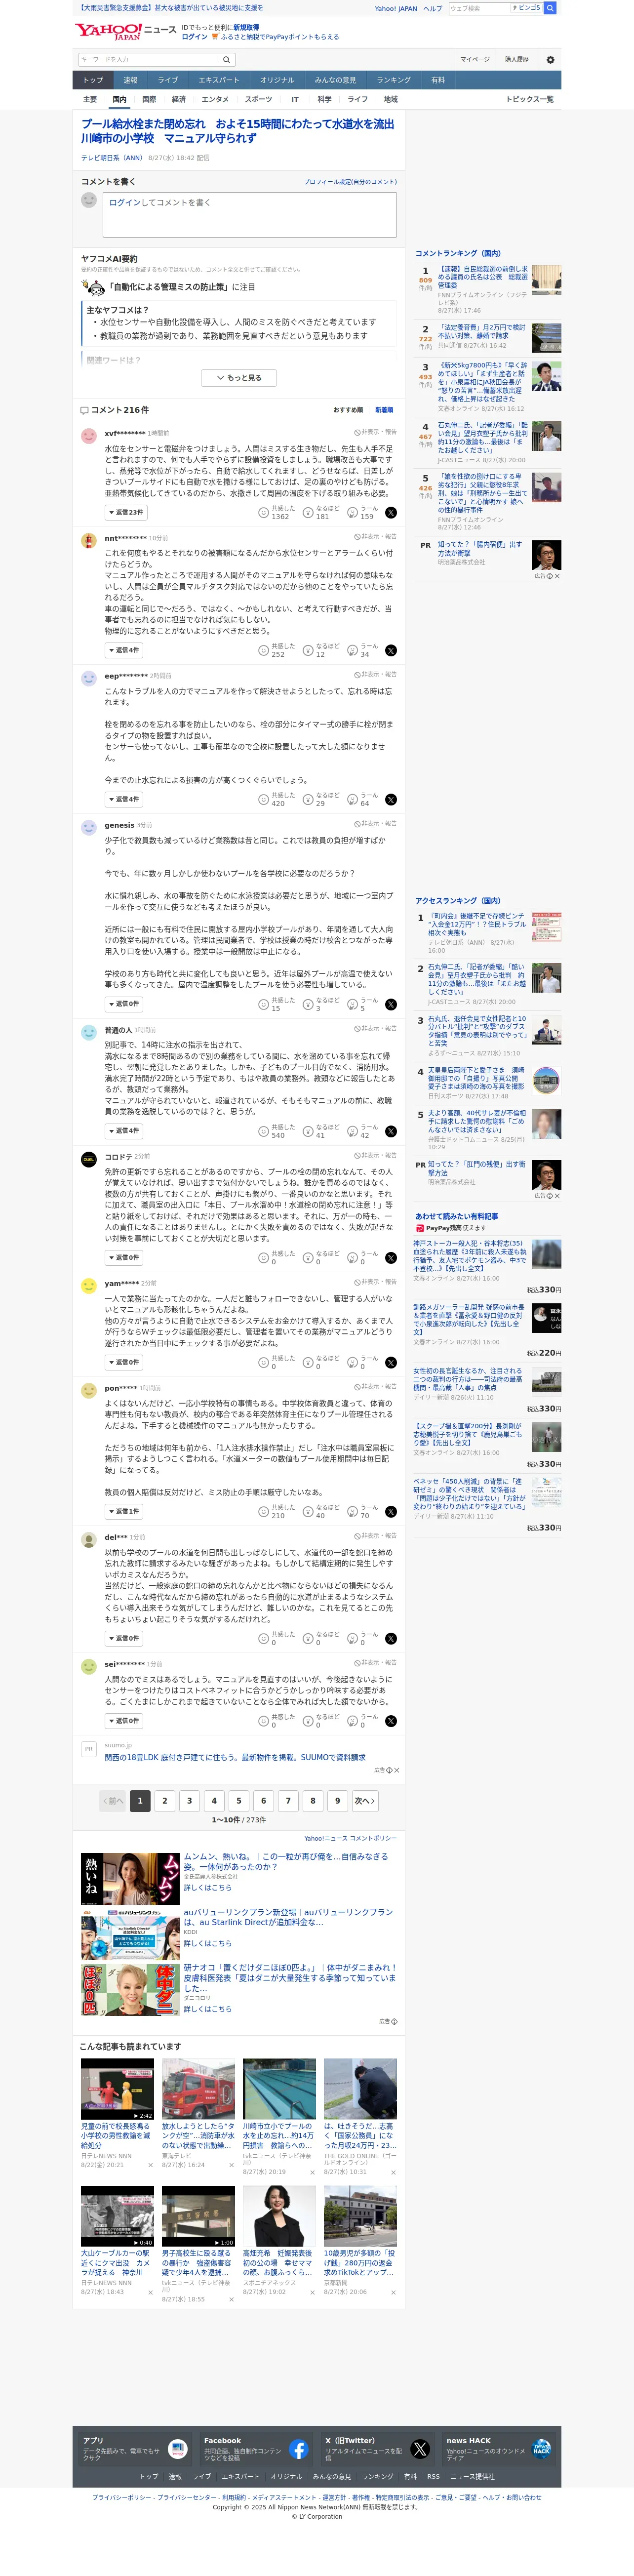Share genesis comment on X
Viewport: 634px width, 2576px height.
tap(391, 1005)
